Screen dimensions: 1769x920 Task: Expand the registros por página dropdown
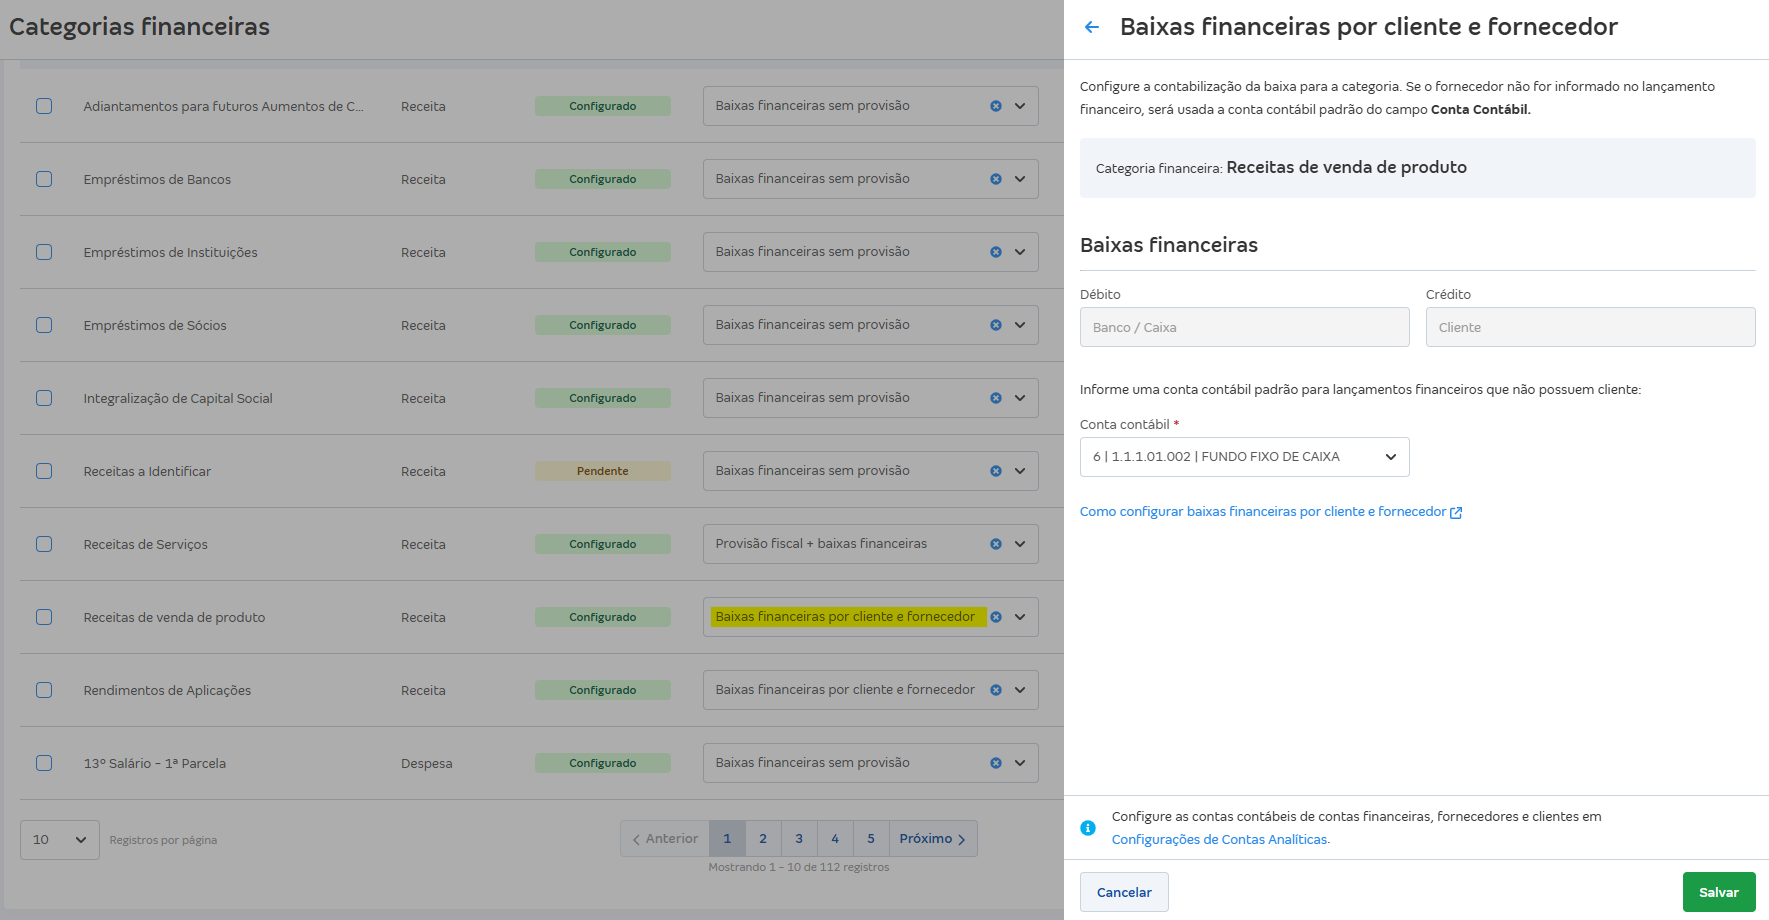click(59, 839)
